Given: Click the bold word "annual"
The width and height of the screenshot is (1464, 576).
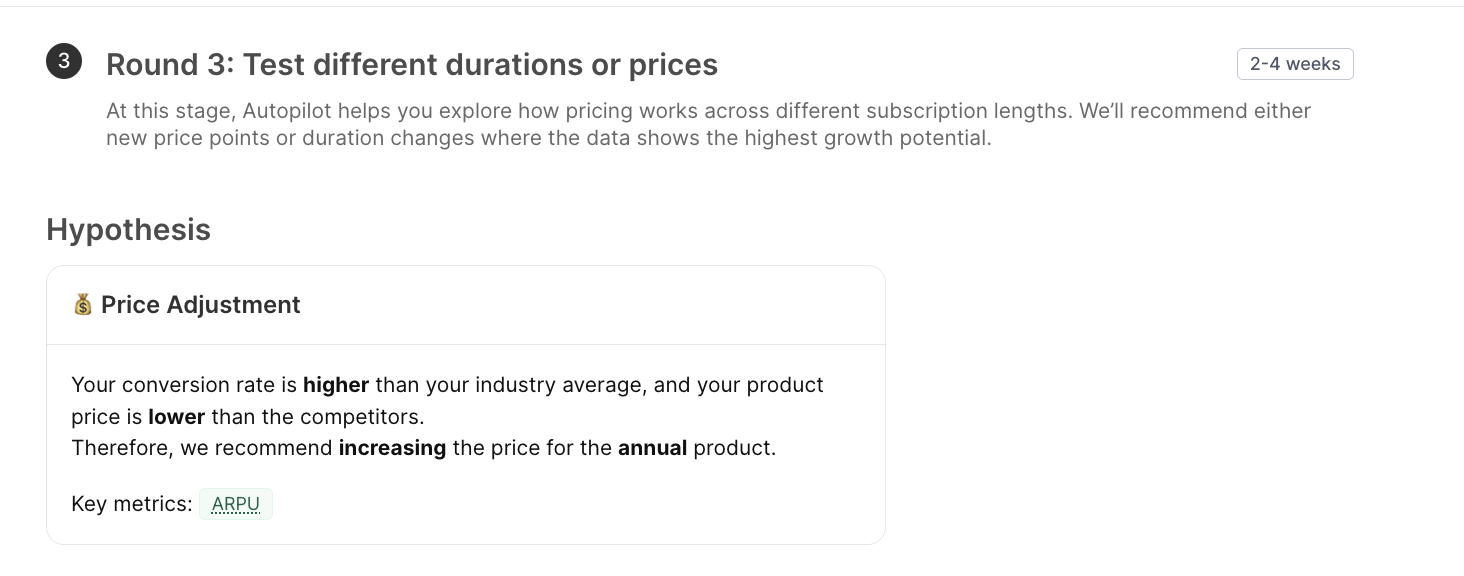Looking at the screenshot, I should tap(652, 448).
